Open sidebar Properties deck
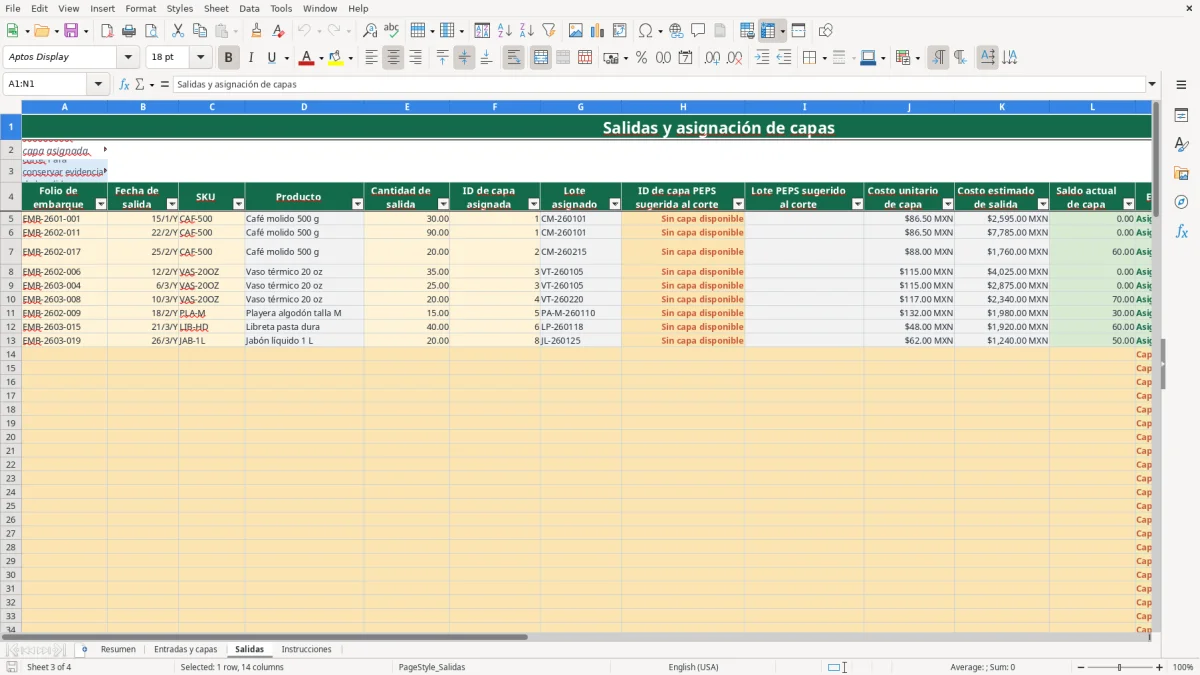1200x675 pixels. pos(1181,116)
